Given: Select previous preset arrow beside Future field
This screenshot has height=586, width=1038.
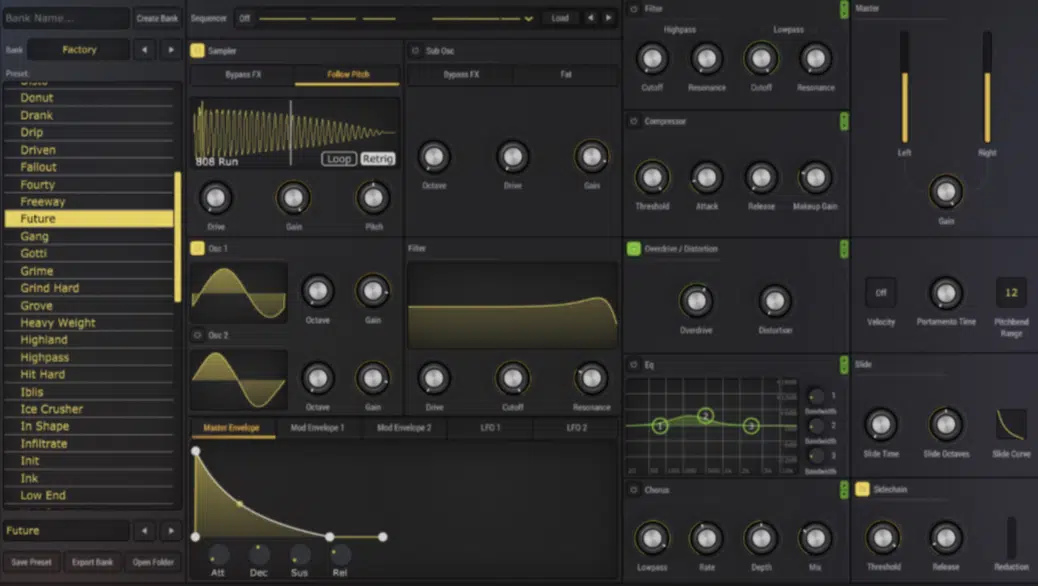Looking at the screenshot, I should click(x=144, y=530).
